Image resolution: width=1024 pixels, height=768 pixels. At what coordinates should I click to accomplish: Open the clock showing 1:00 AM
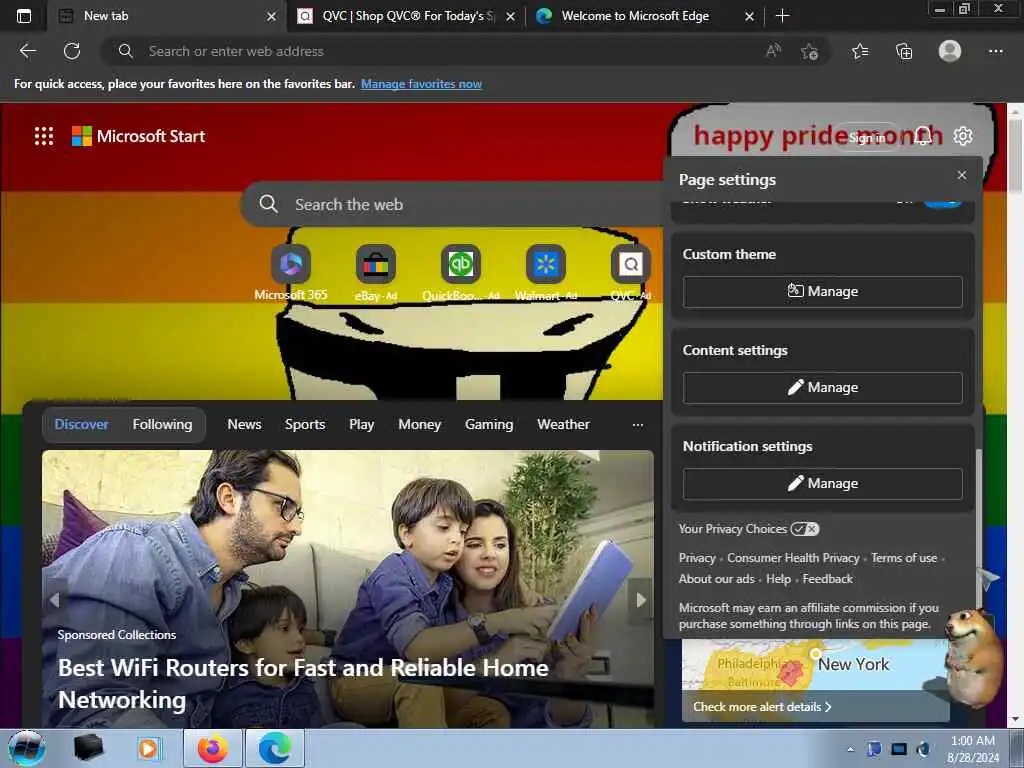tap(972, 749)
